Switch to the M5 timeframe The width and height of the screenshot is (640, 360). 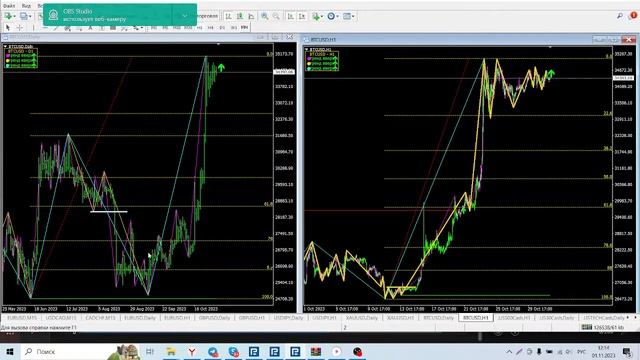[165, 28]
